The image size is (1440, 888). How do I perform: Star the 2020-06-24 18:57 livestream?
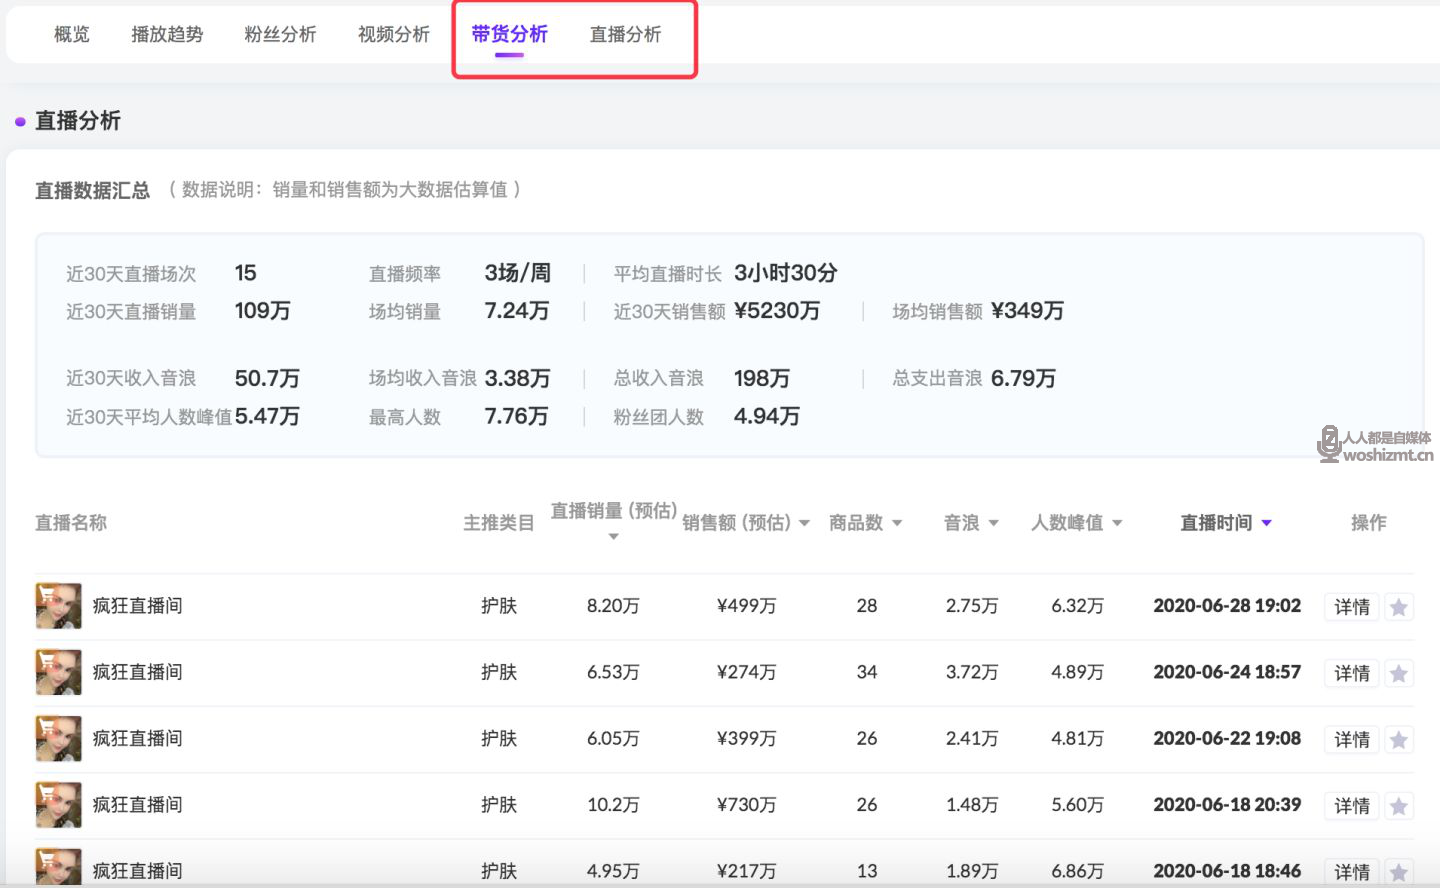pos(1399,673)
